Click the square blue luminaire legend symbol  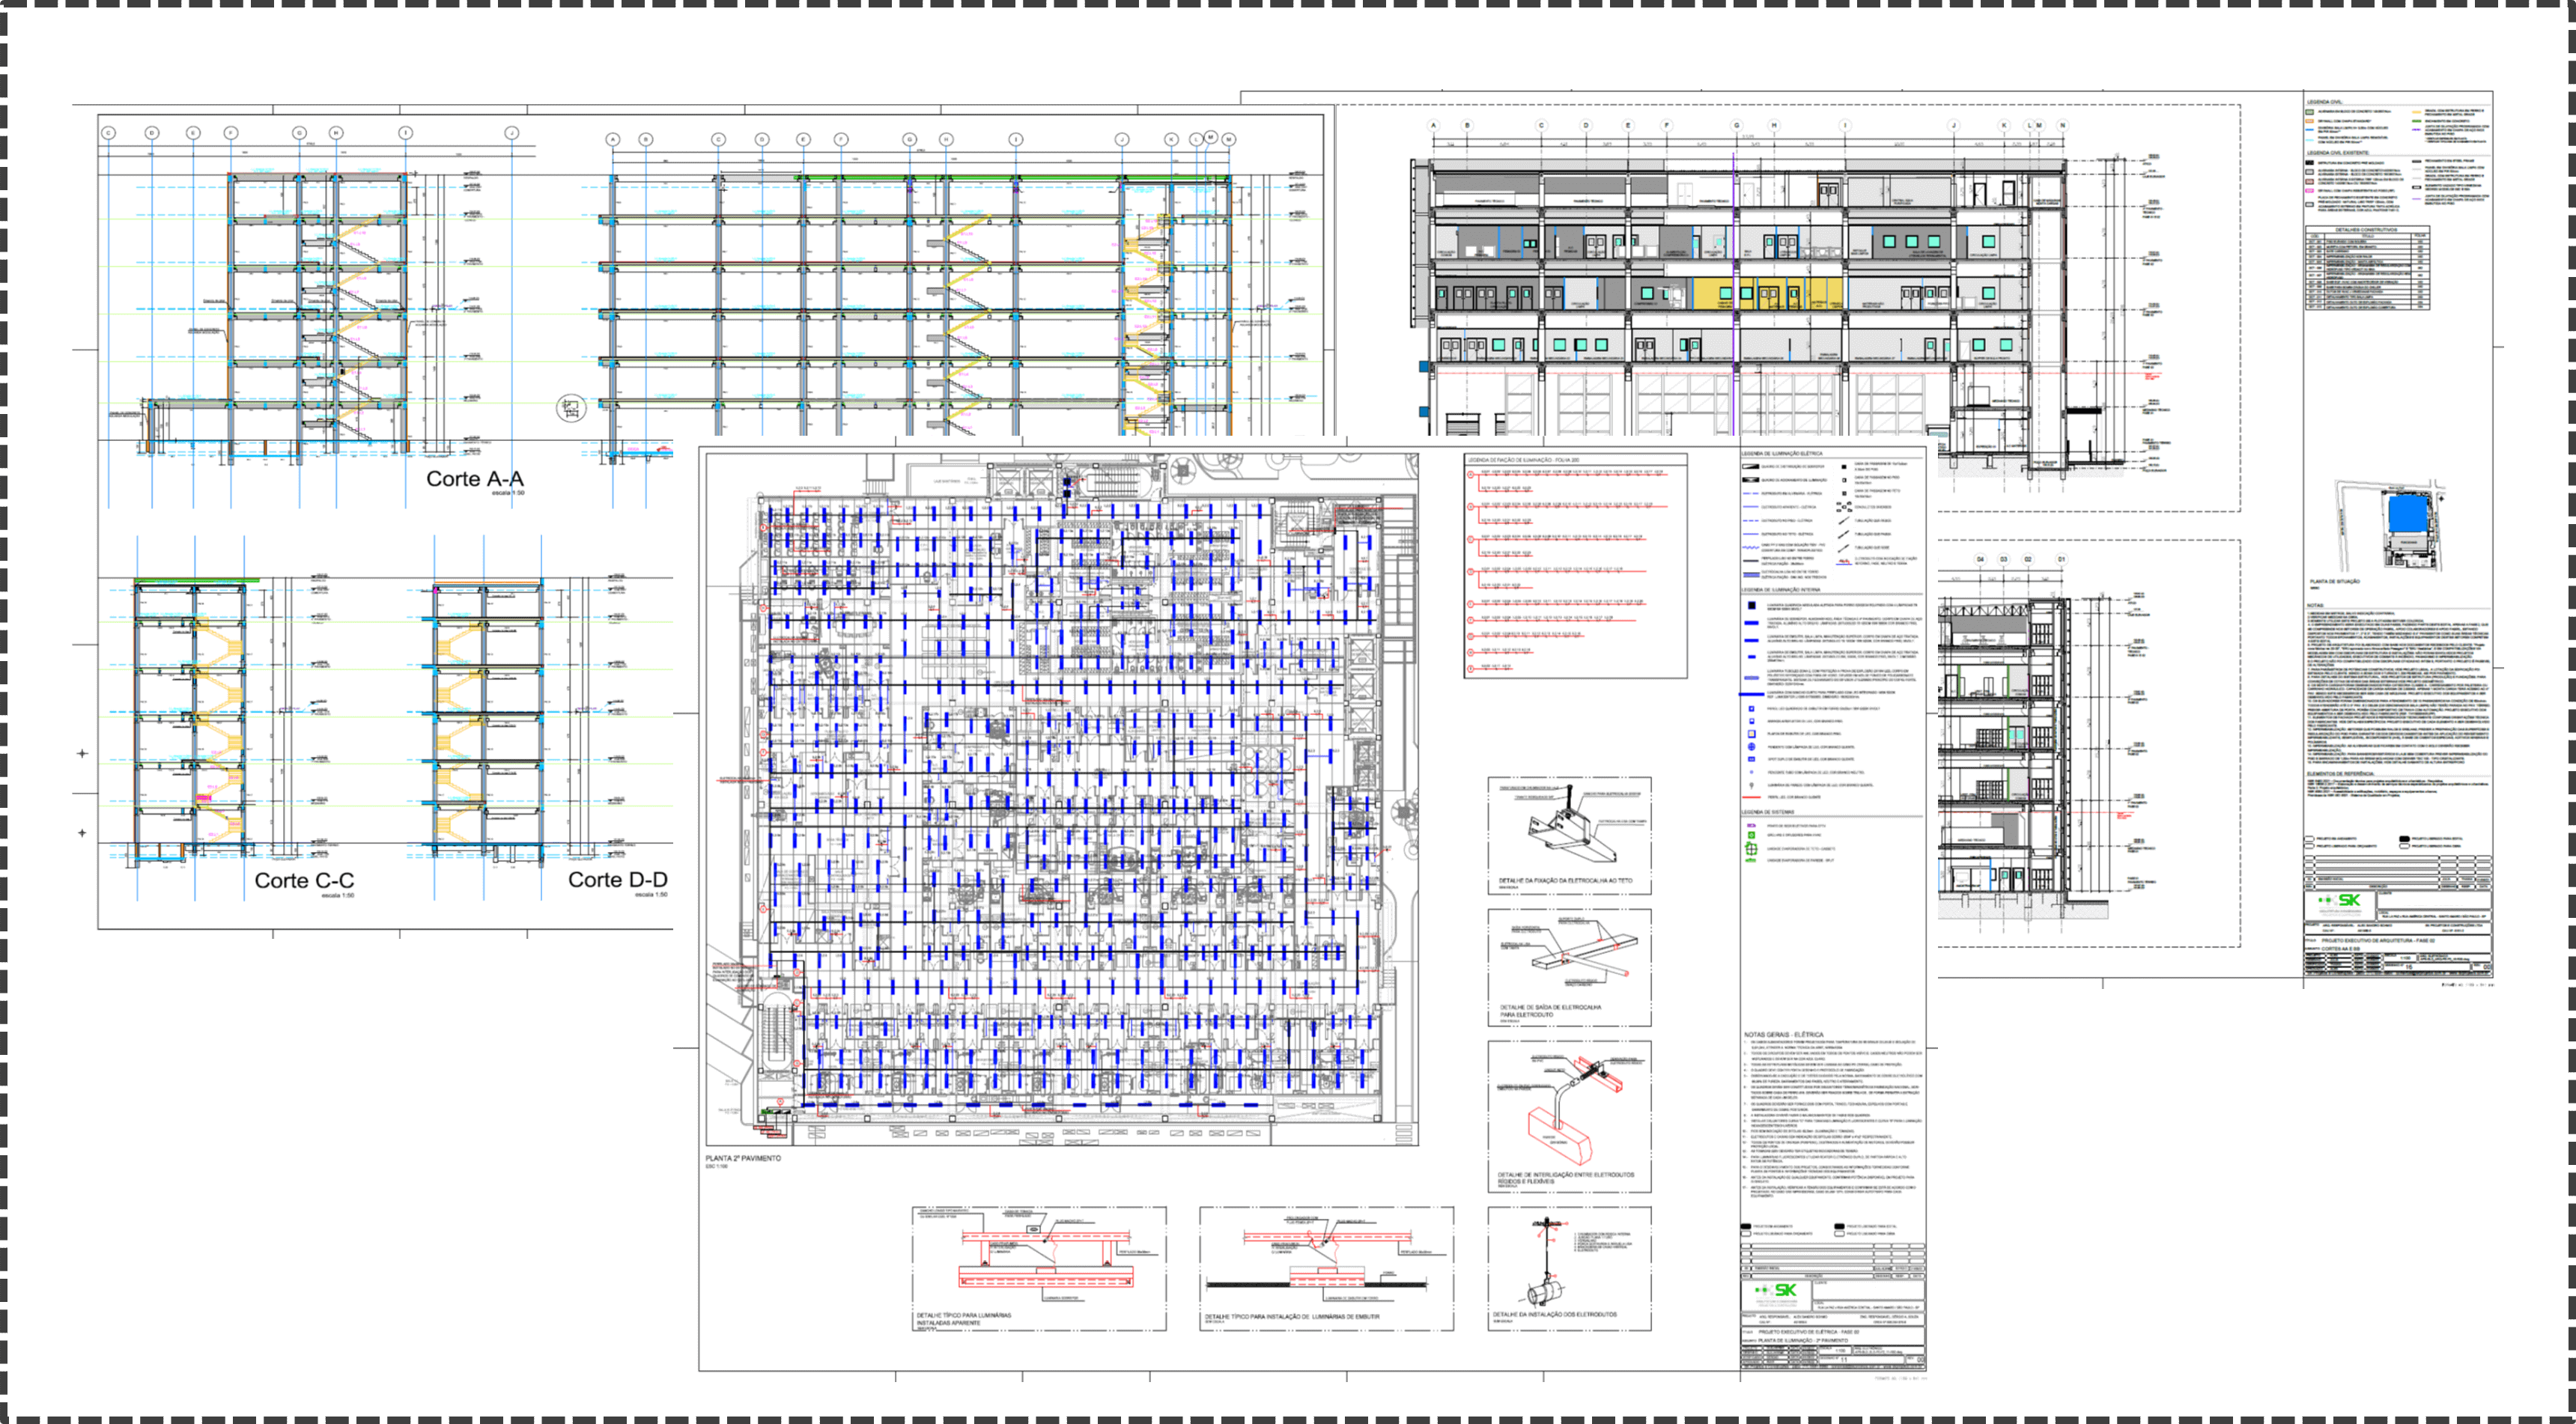[1751, 605]
